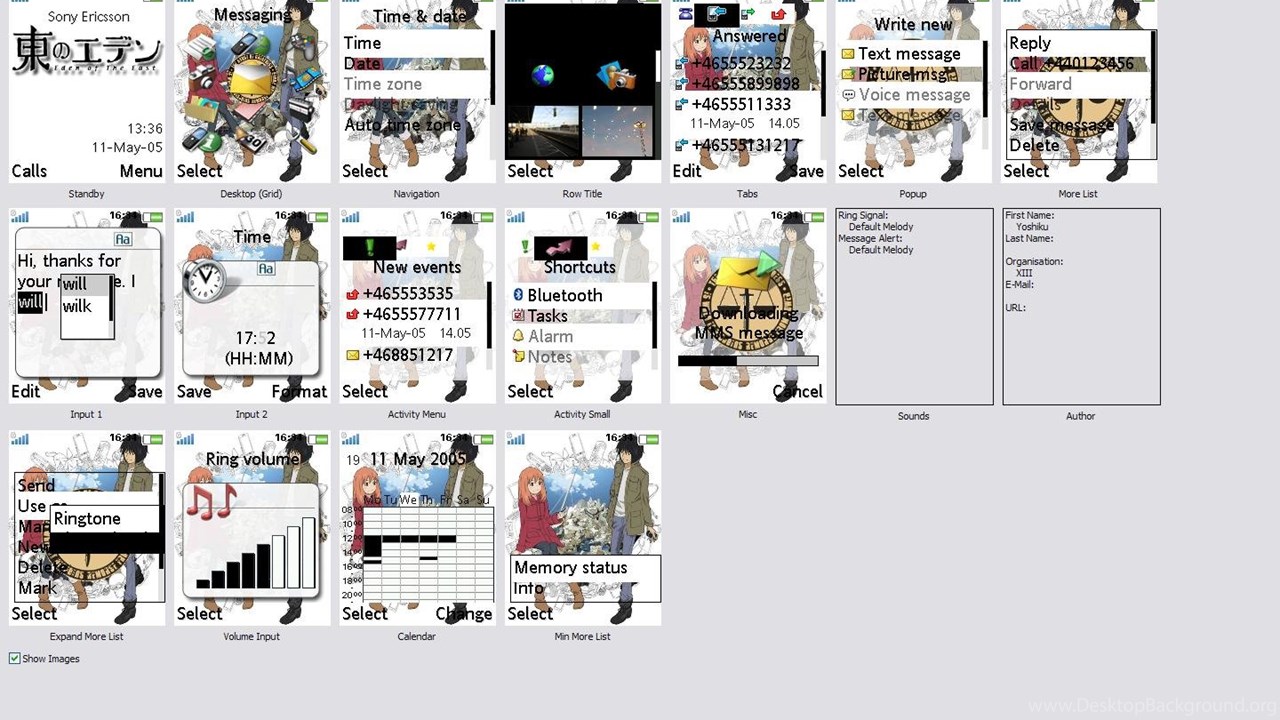Choose 'Forward' in the More List menu
1280x720 pixels.
(1040, 84)
